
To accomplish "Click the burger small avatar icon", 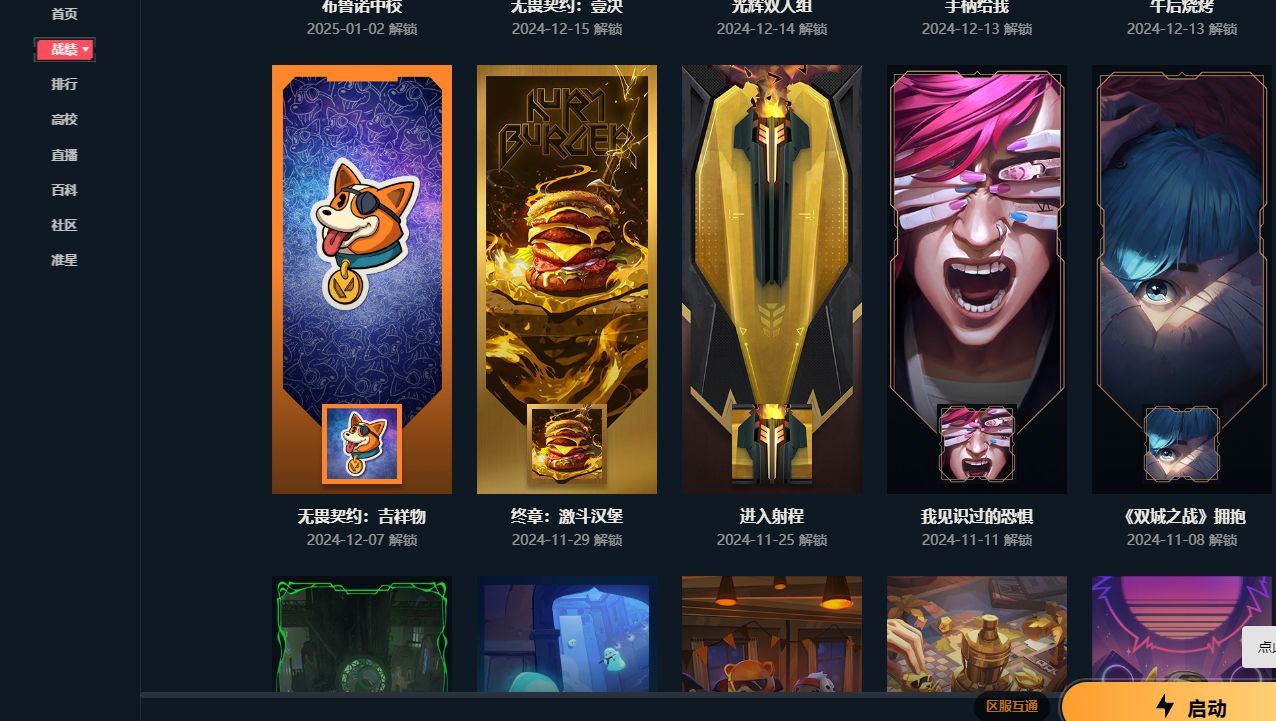I will [x=567, y=443].
